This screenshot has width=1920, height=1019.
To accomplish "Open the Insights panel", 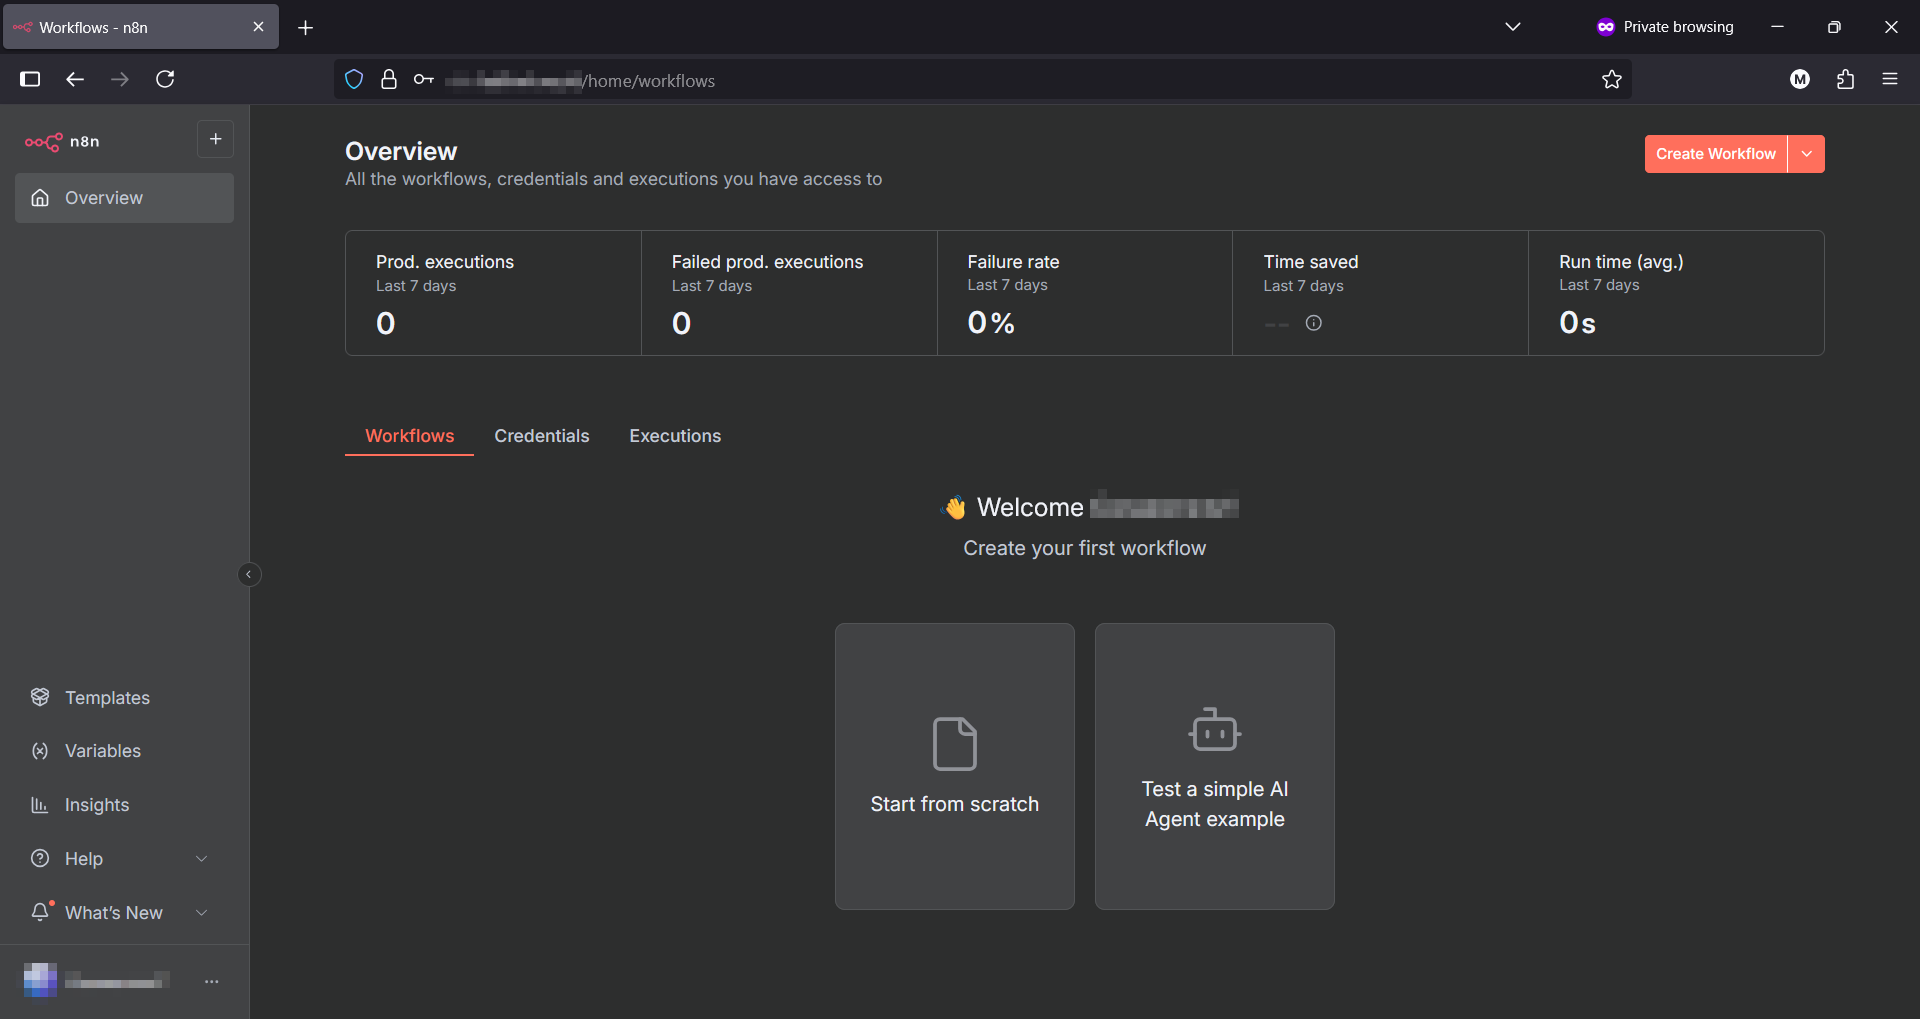I will [x=97, y=805].
